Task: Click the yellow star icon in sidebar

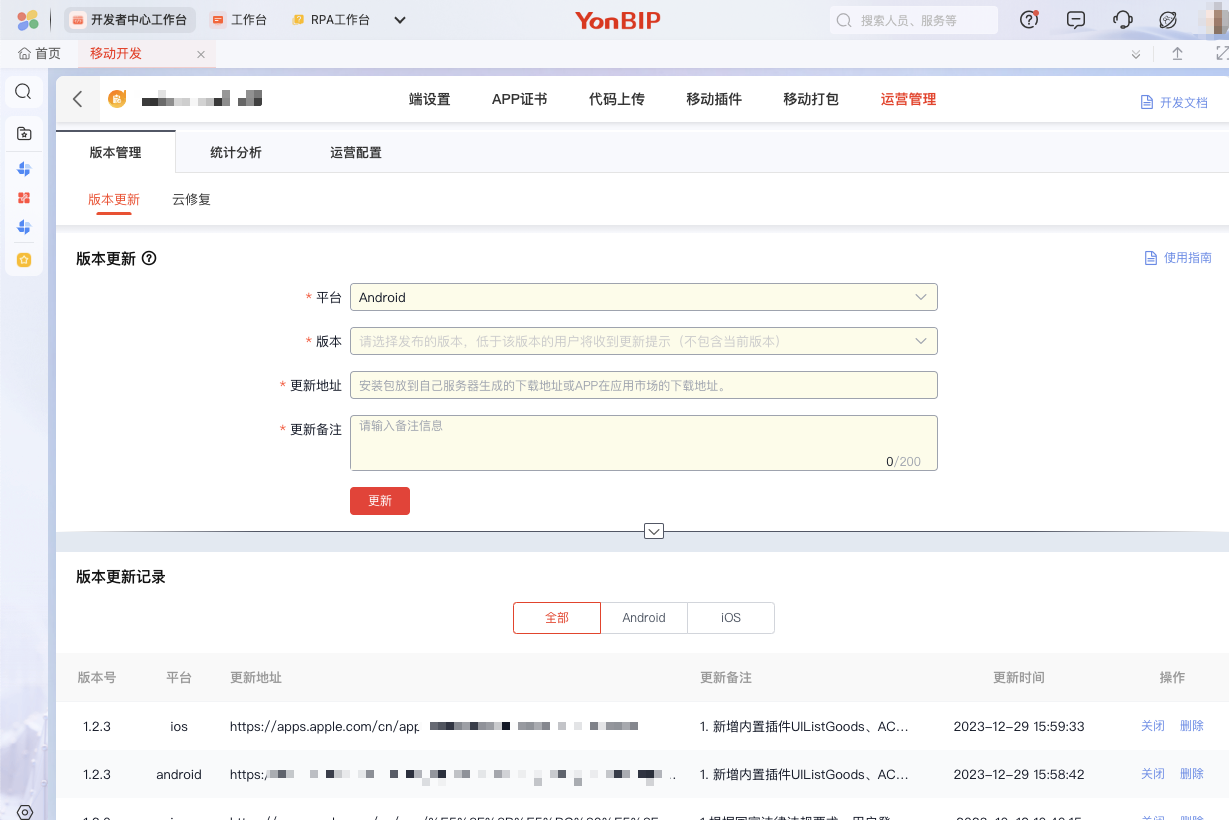Action: pos(24,260)
